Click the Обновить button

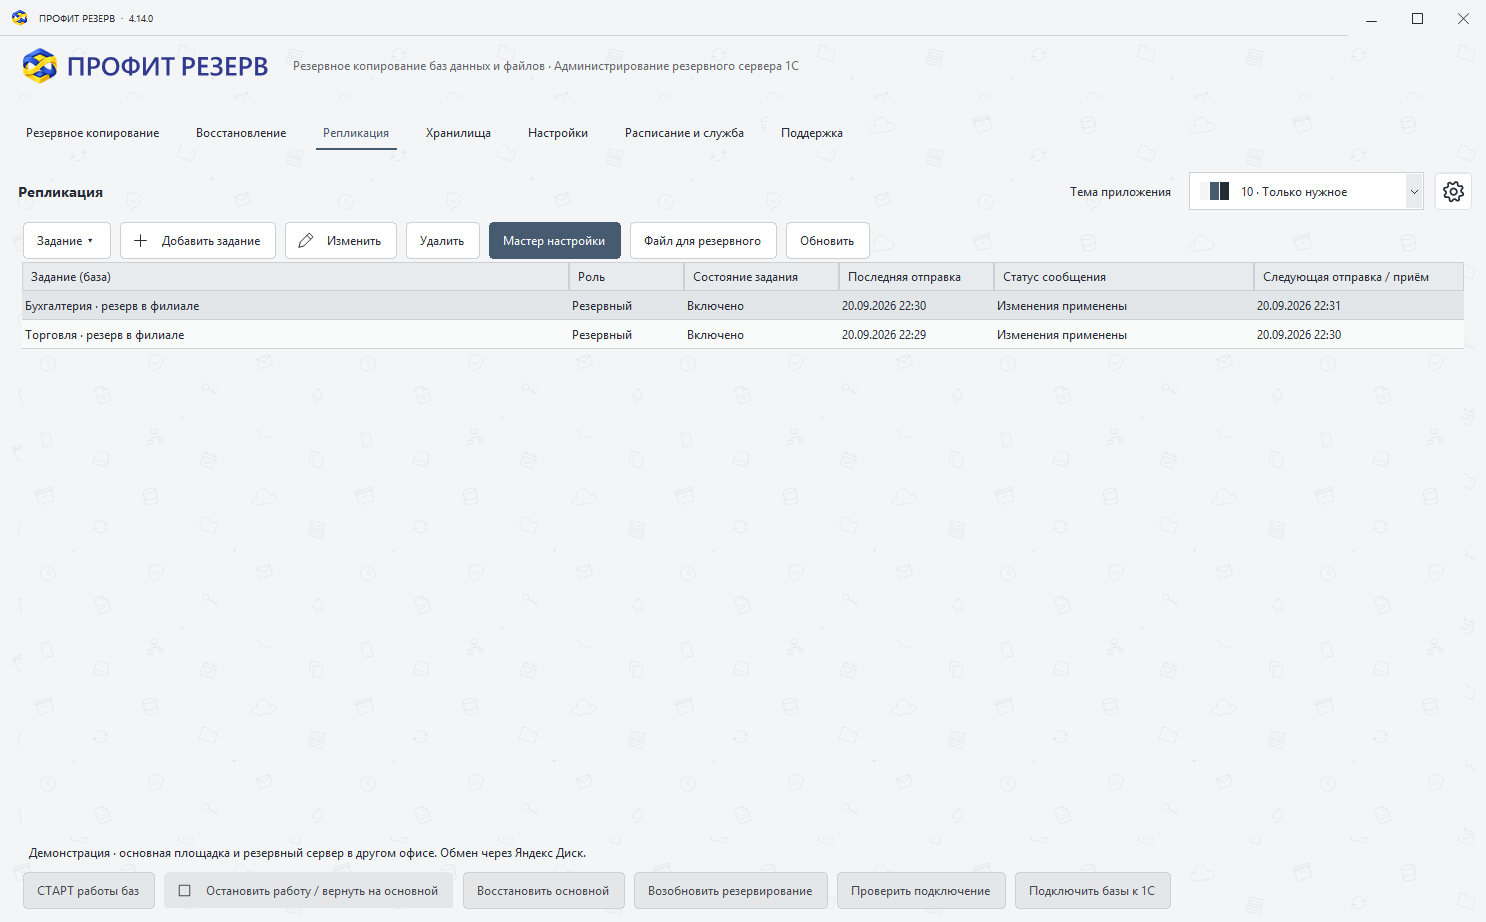click(827, 241)
